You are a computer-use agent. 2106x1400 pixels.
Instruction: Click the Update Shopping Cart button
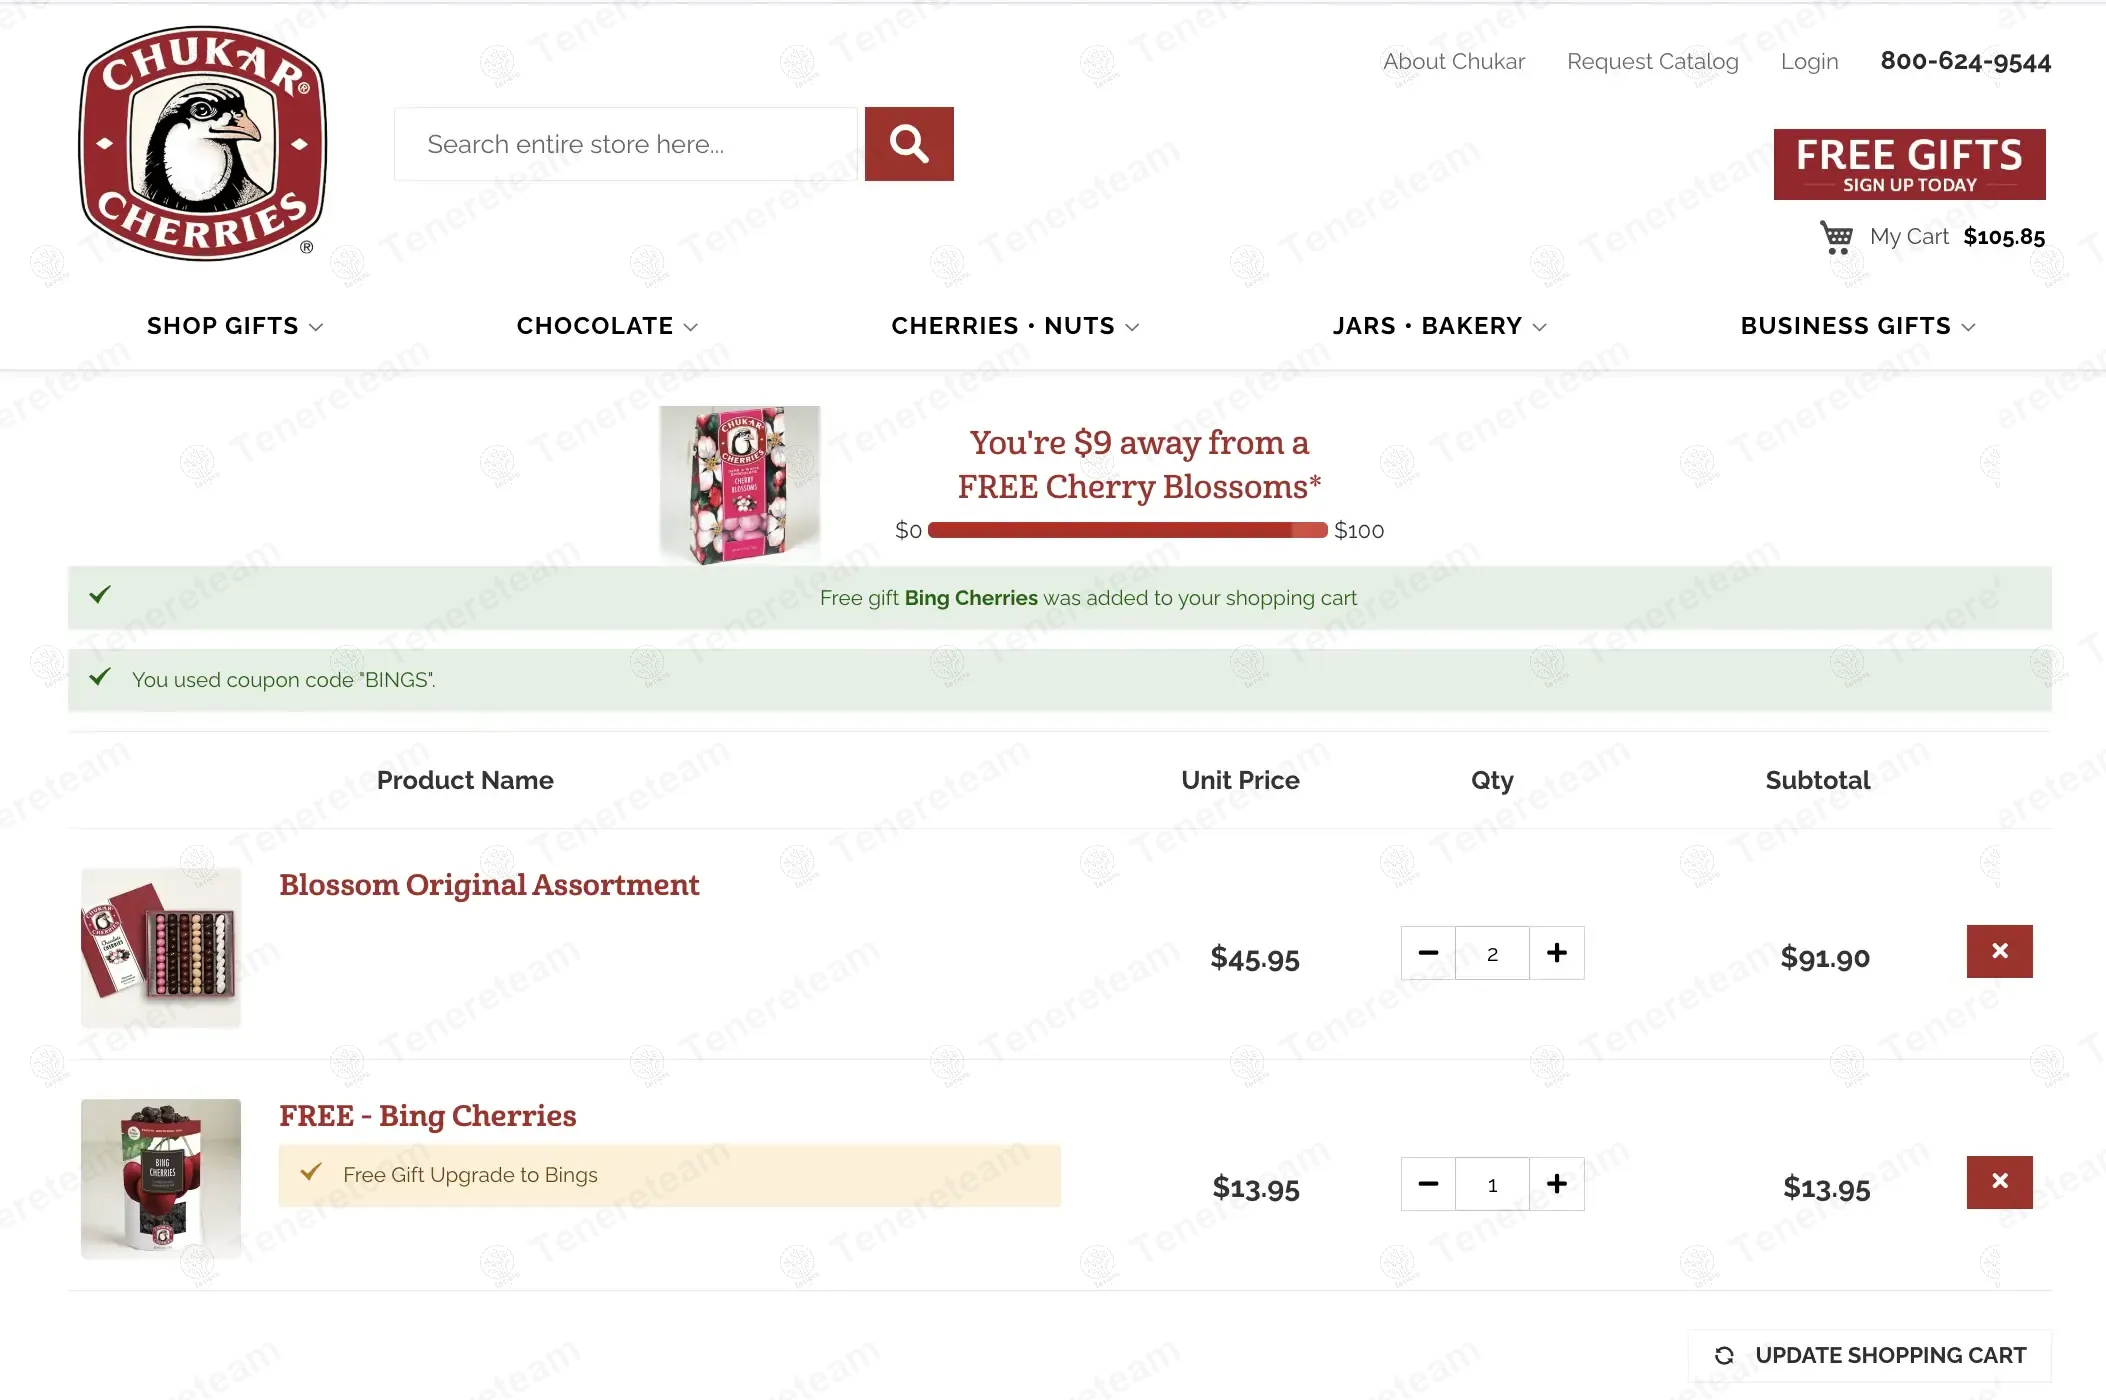(1870, 1355)
